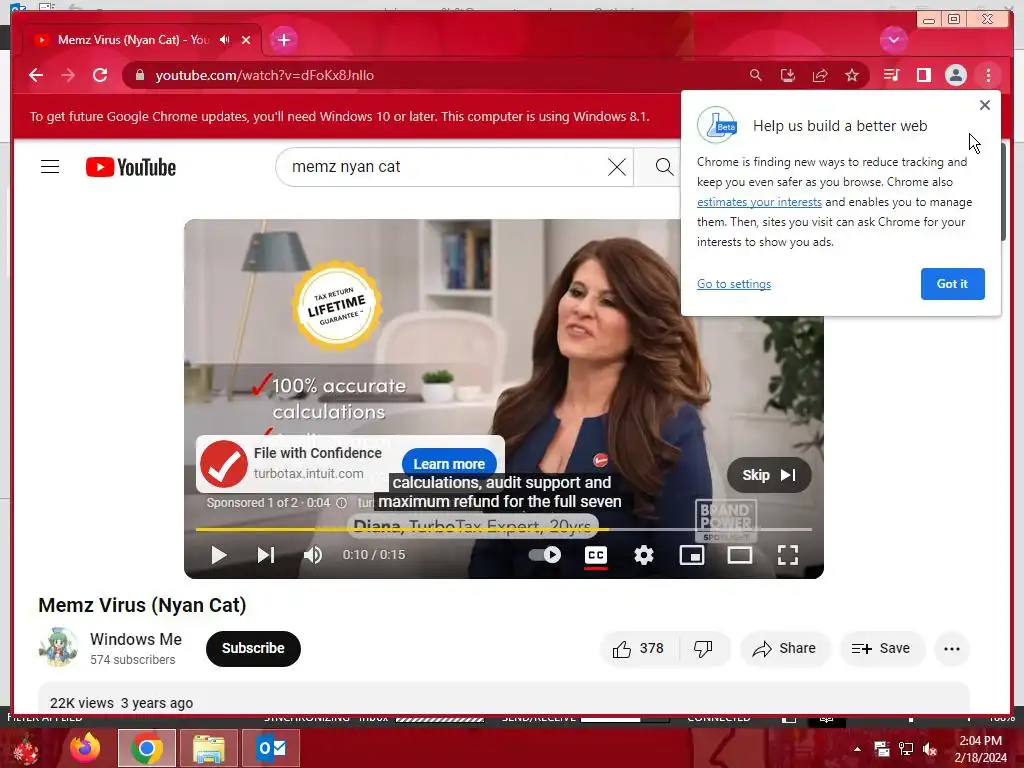
Task: Bookmark this page with the star
Action: [x=852, y=75]
